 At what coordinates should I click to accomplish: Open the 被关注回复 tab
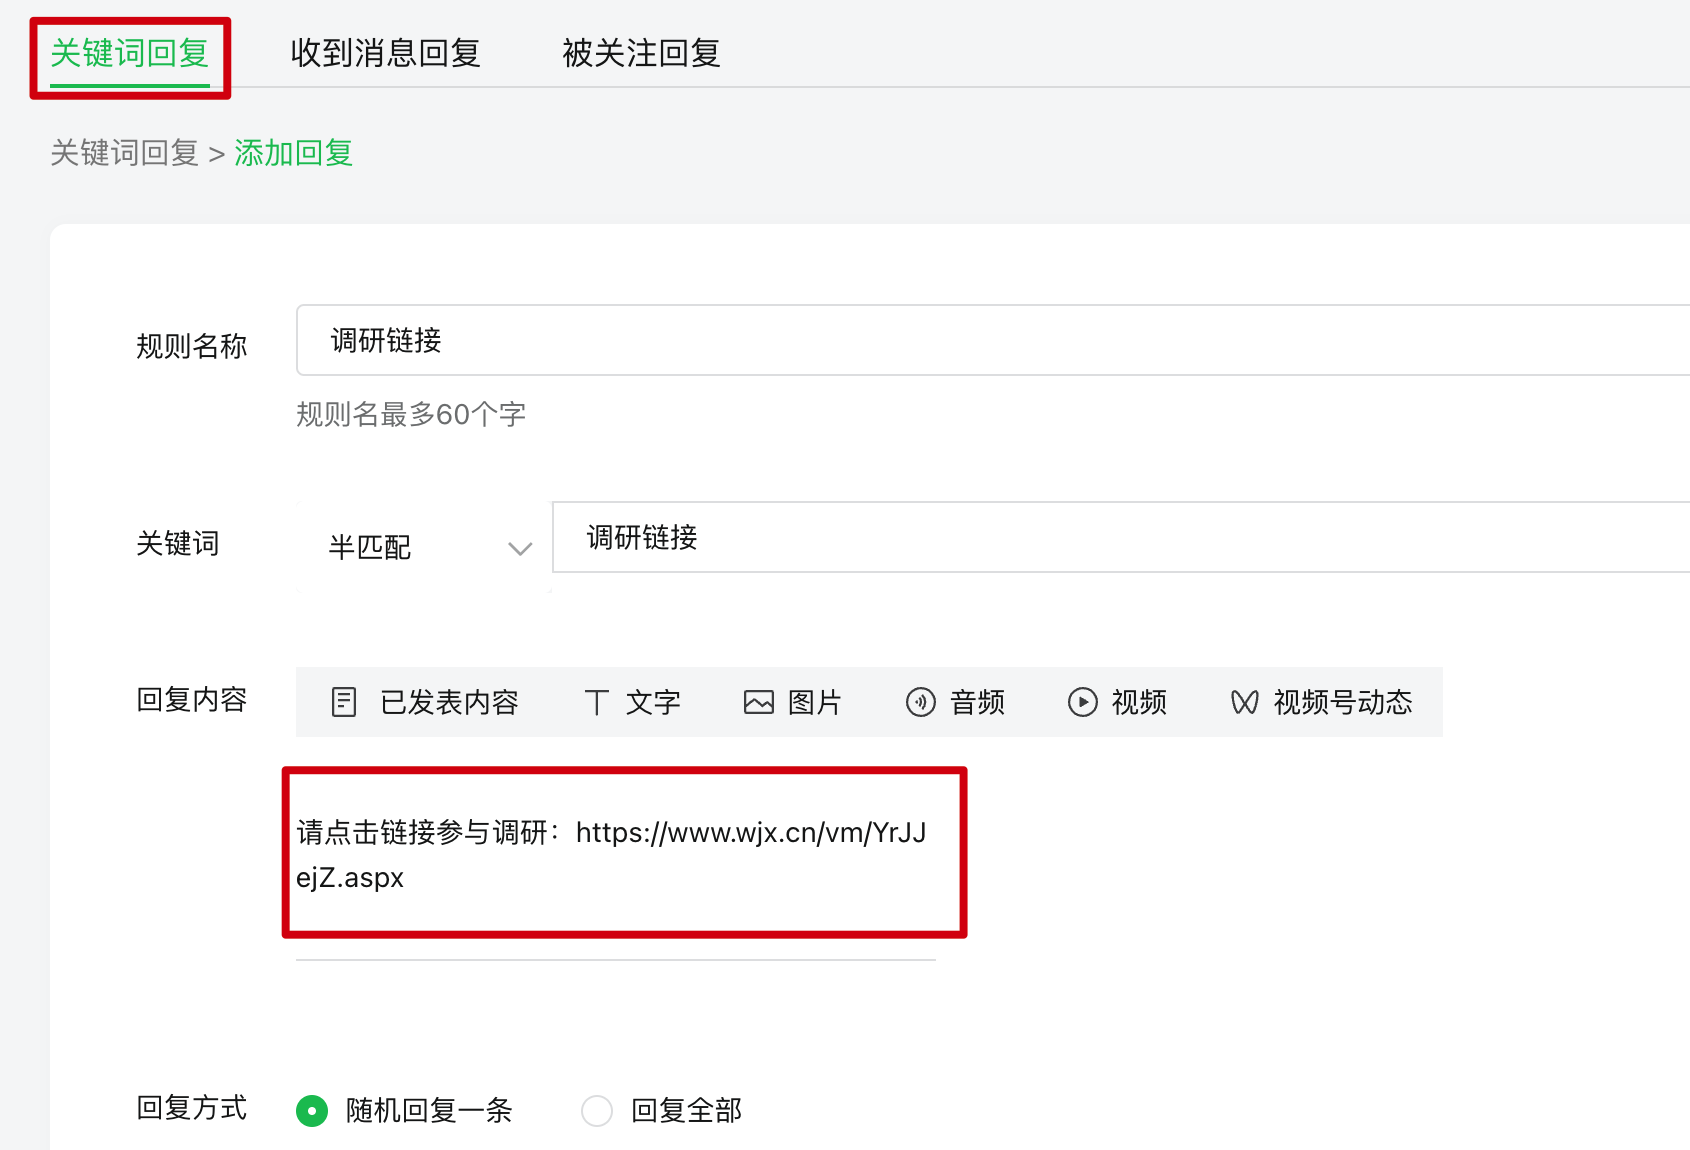pyautogui.click(x=641, y=53)
